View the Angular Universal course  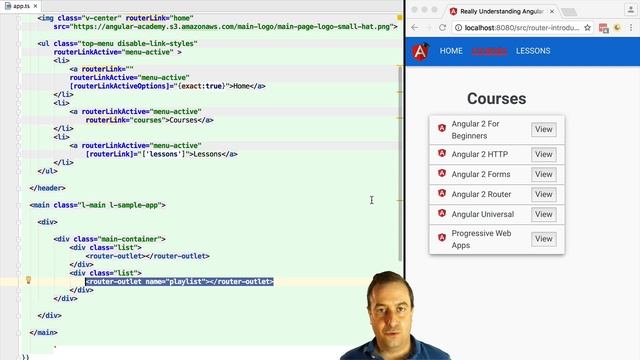pyautogui.click(x=544, y=214)
